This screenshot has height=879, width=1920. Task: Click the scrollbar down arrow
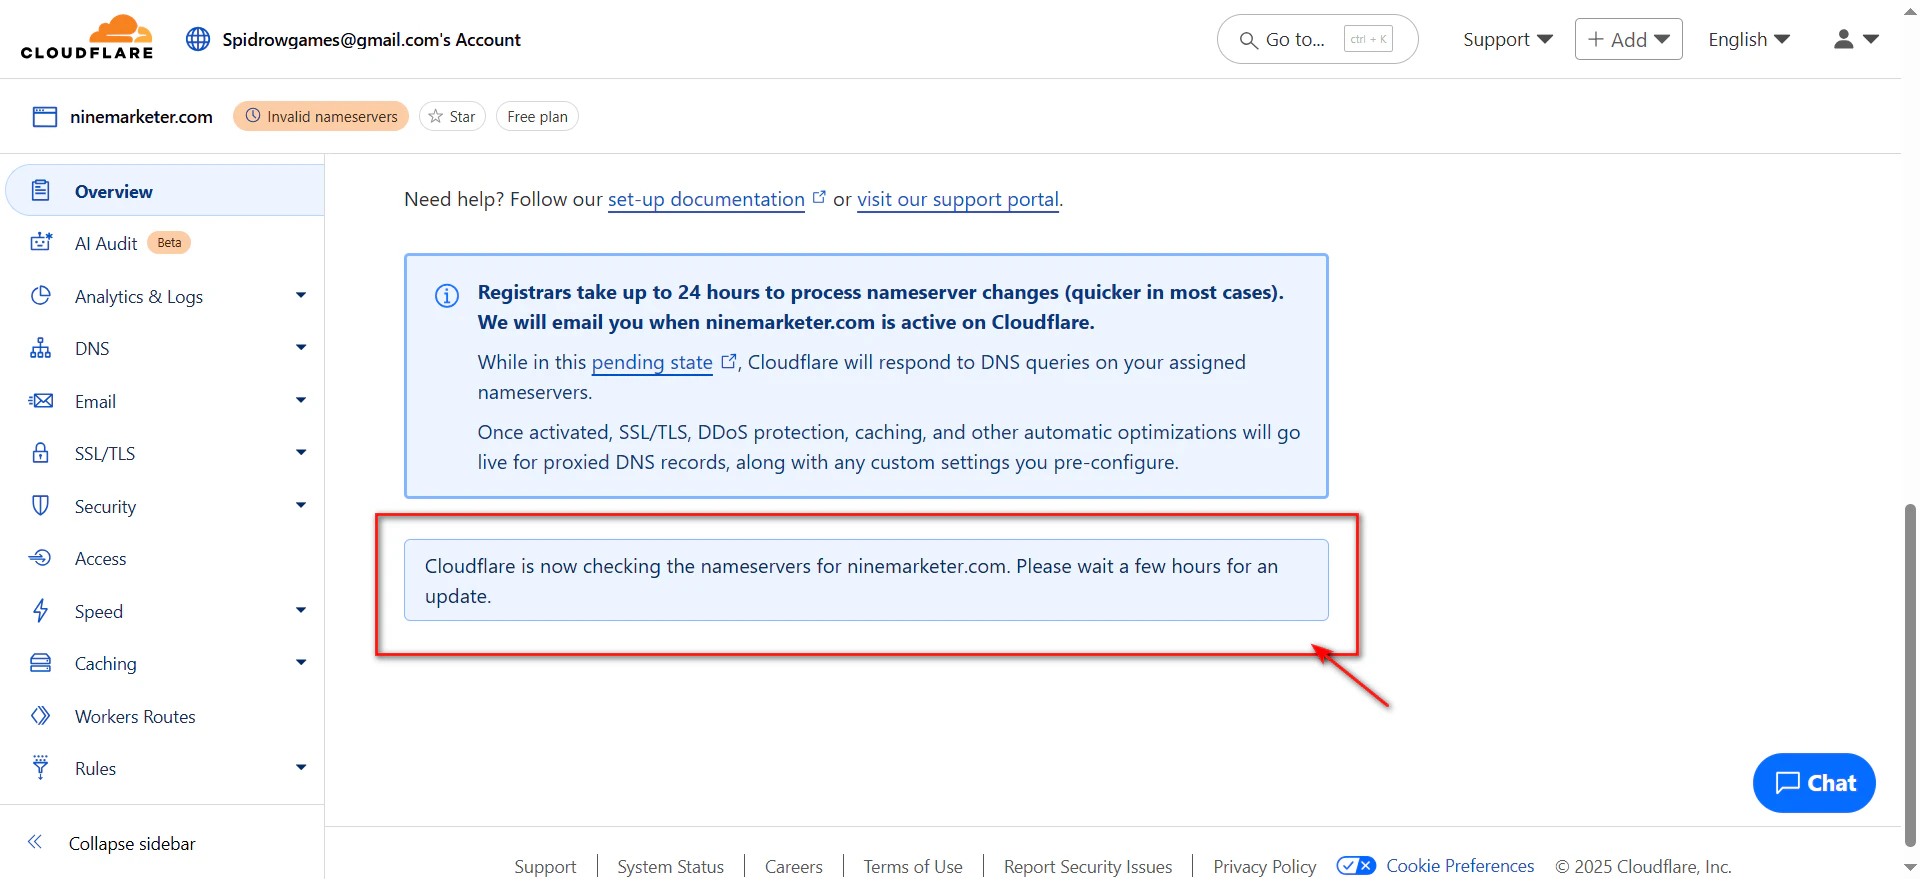pyautogui.click(x=1910, y=868)
